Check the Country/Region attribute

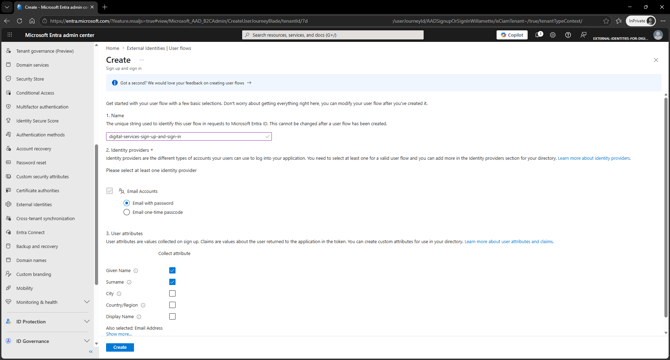[x=172, y=305]
